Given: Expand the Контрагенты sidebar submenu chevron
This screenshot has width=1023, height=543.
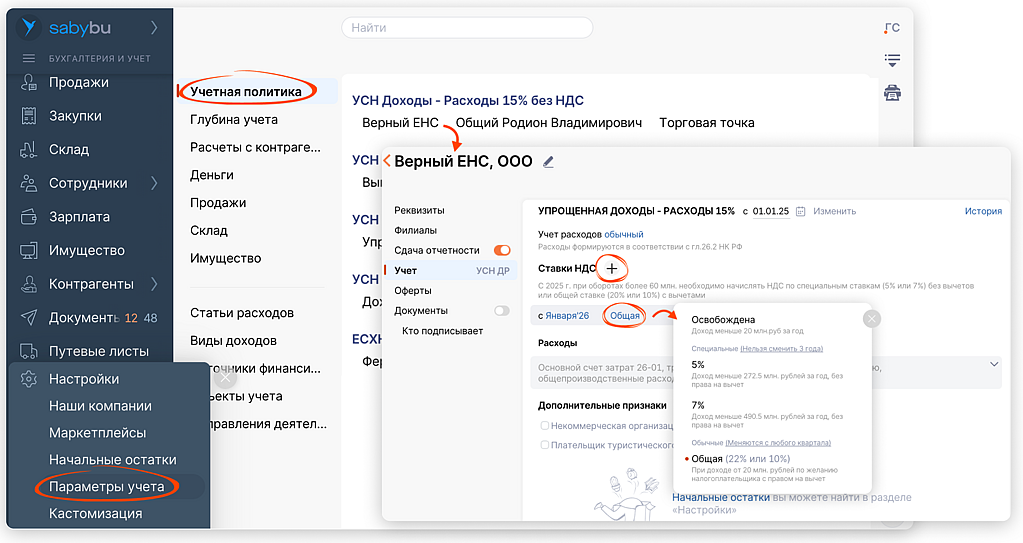Looking at the screenshot, I should (154, 283).
